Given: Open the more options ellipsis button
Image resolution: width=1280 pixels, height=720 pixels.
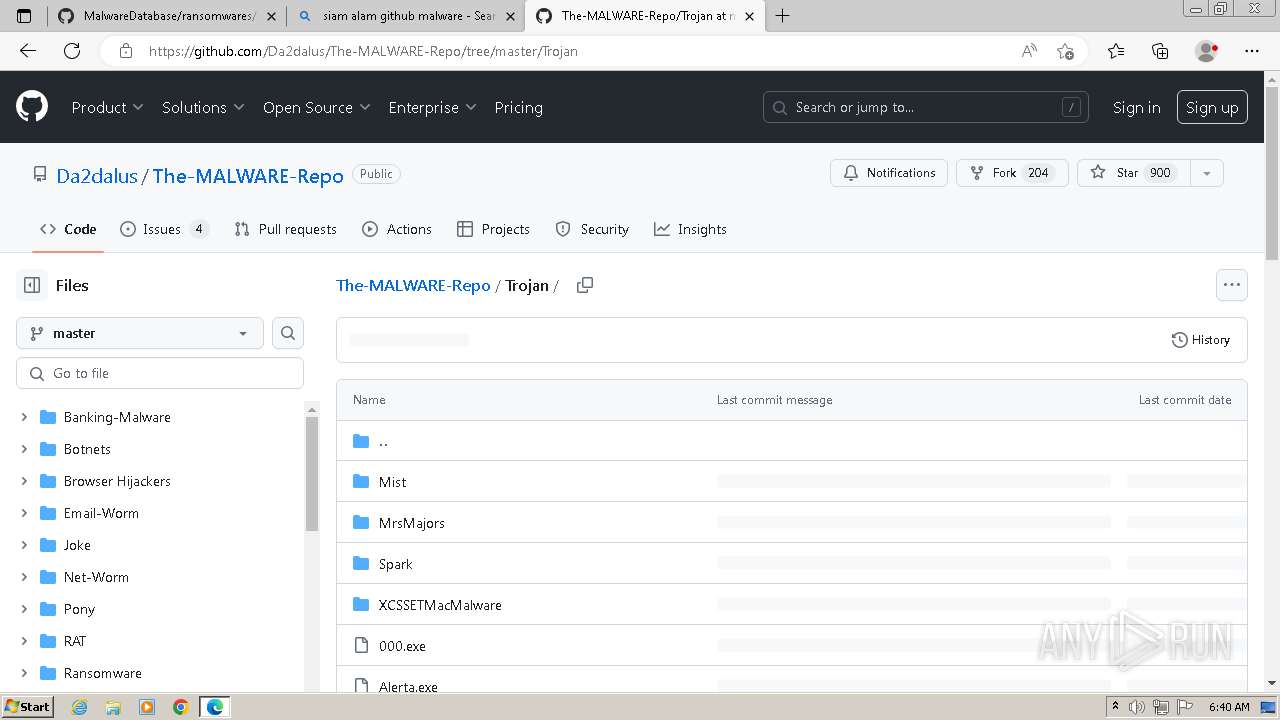Looking at the screenshot, I should [x=1232, y=285].
